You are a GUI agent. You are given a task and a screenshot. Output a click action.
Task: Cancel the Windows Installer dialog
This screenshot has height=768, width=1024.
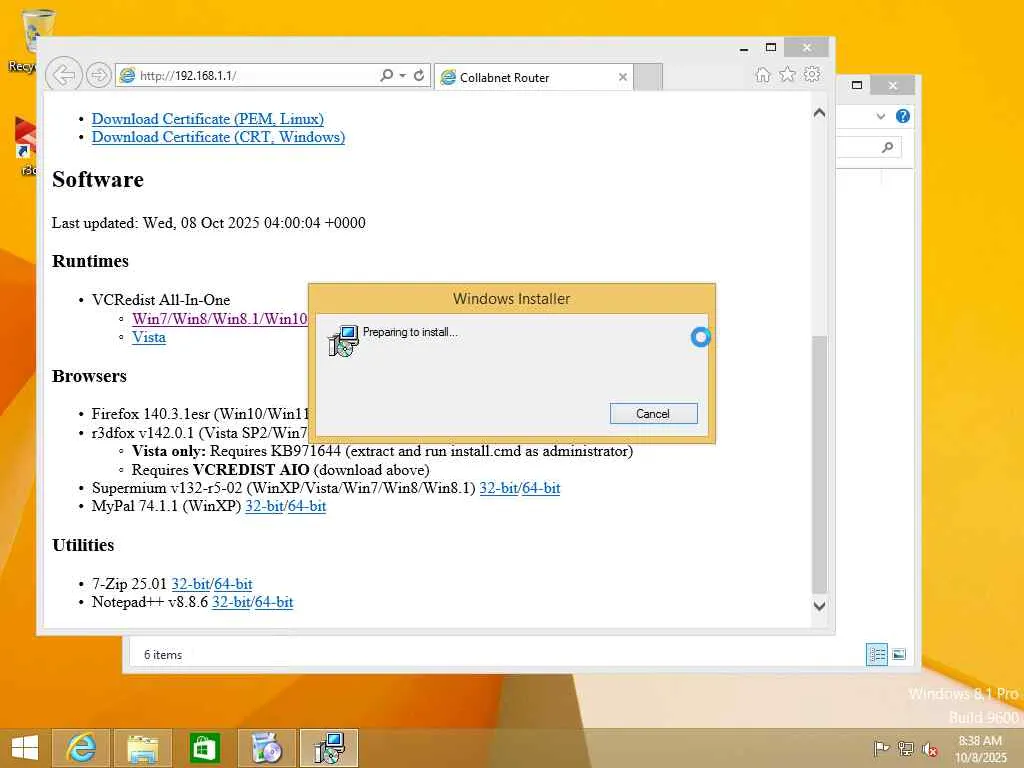tap(654, 413)
